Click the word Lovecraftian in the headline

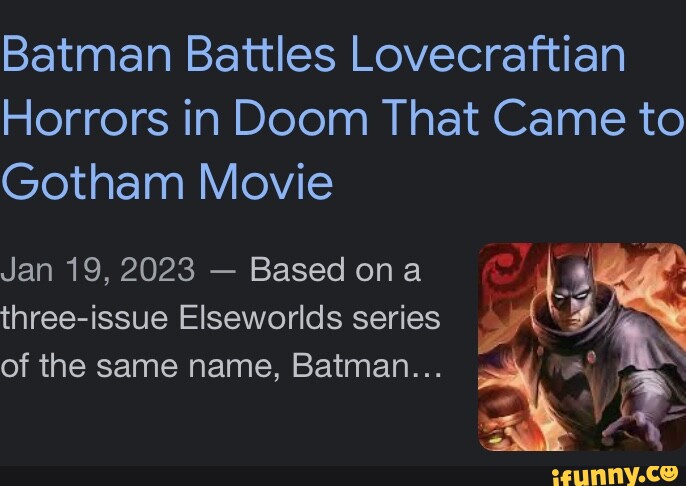click(x=487, y=53)
